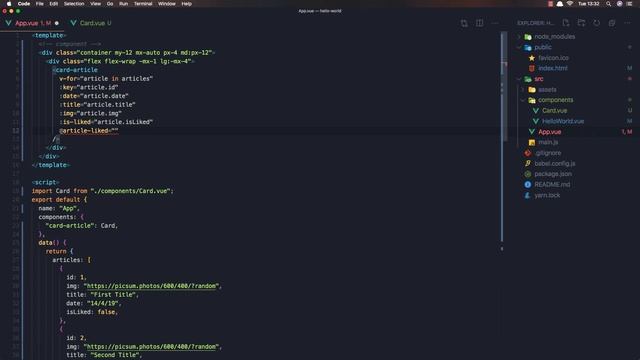Click the New Folder icon in Explorer header

[x=581, y=23]
